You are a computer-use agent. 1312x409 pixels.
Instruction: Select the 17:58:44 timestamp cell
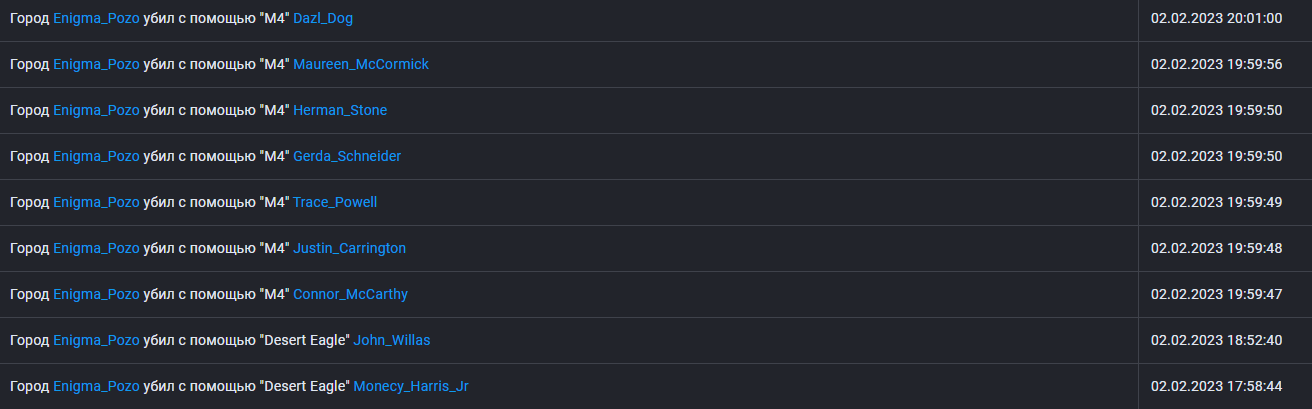[1216, 386]
